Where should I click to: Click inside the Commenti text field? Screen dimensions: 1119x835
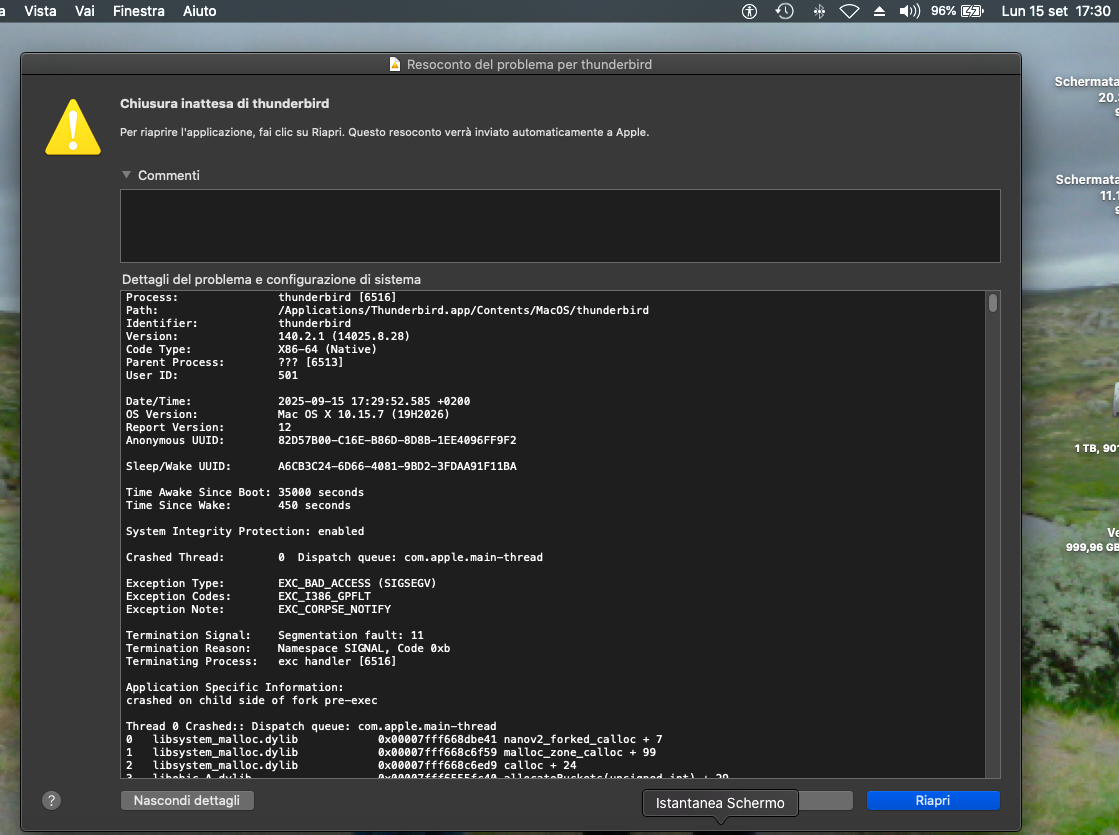pos(560,225)
